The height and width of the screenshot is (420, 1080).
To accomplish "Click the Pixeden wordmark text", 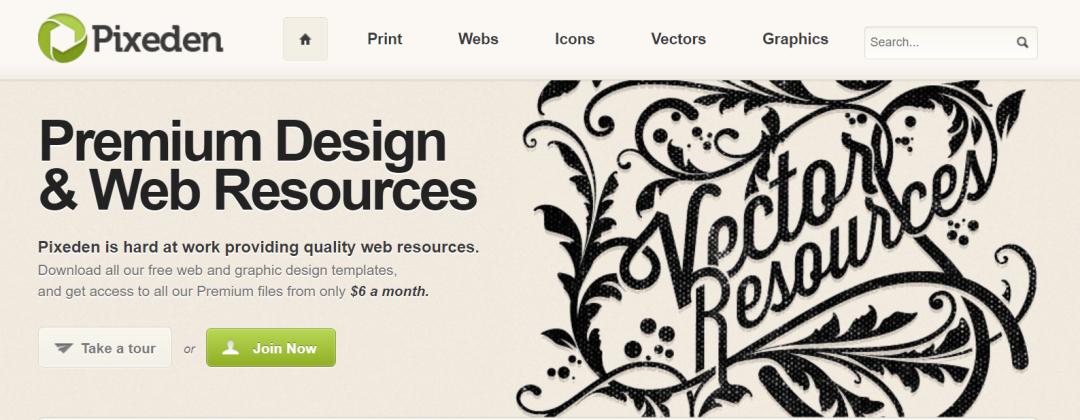I will pos(158,39).
